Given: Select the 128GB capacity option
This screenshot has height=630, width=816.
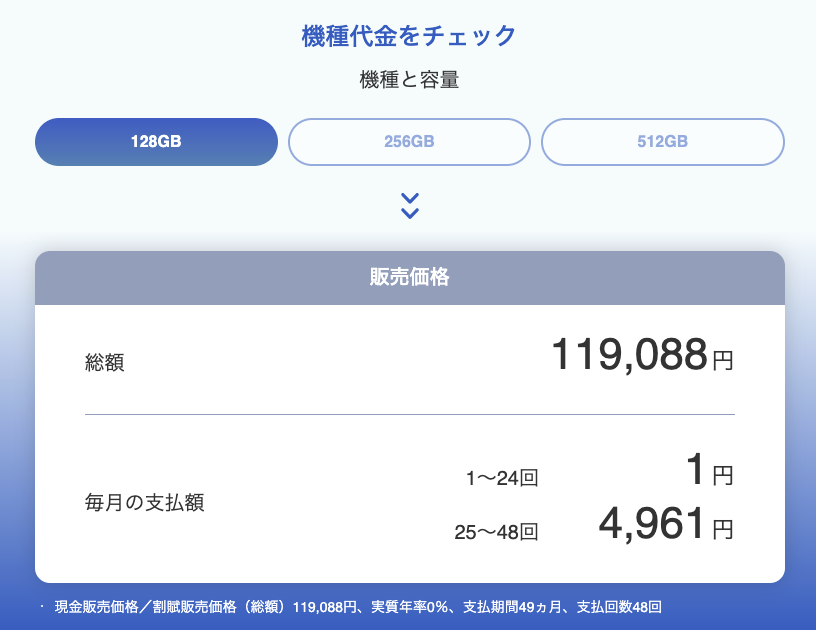Looking at the screenshot, I should [156, 142].
